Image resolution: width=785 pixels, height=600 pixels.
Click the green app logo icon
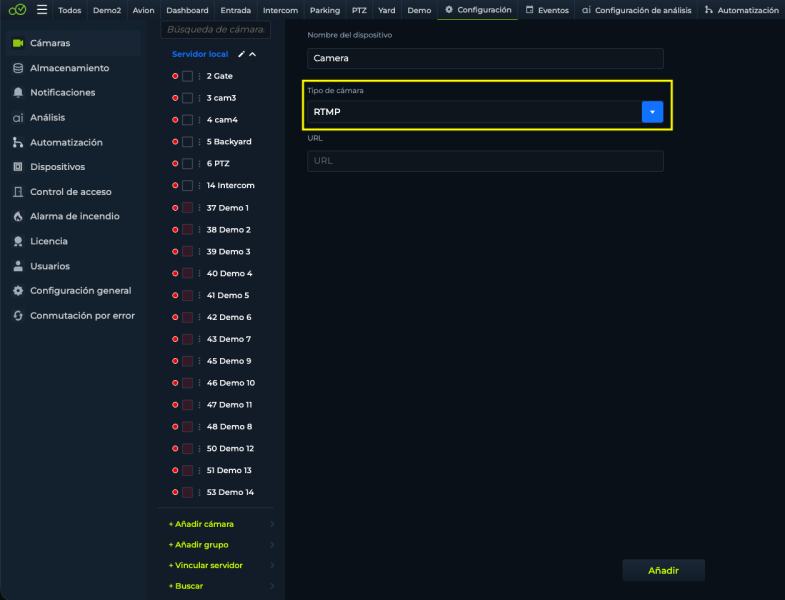pos(17,10)
